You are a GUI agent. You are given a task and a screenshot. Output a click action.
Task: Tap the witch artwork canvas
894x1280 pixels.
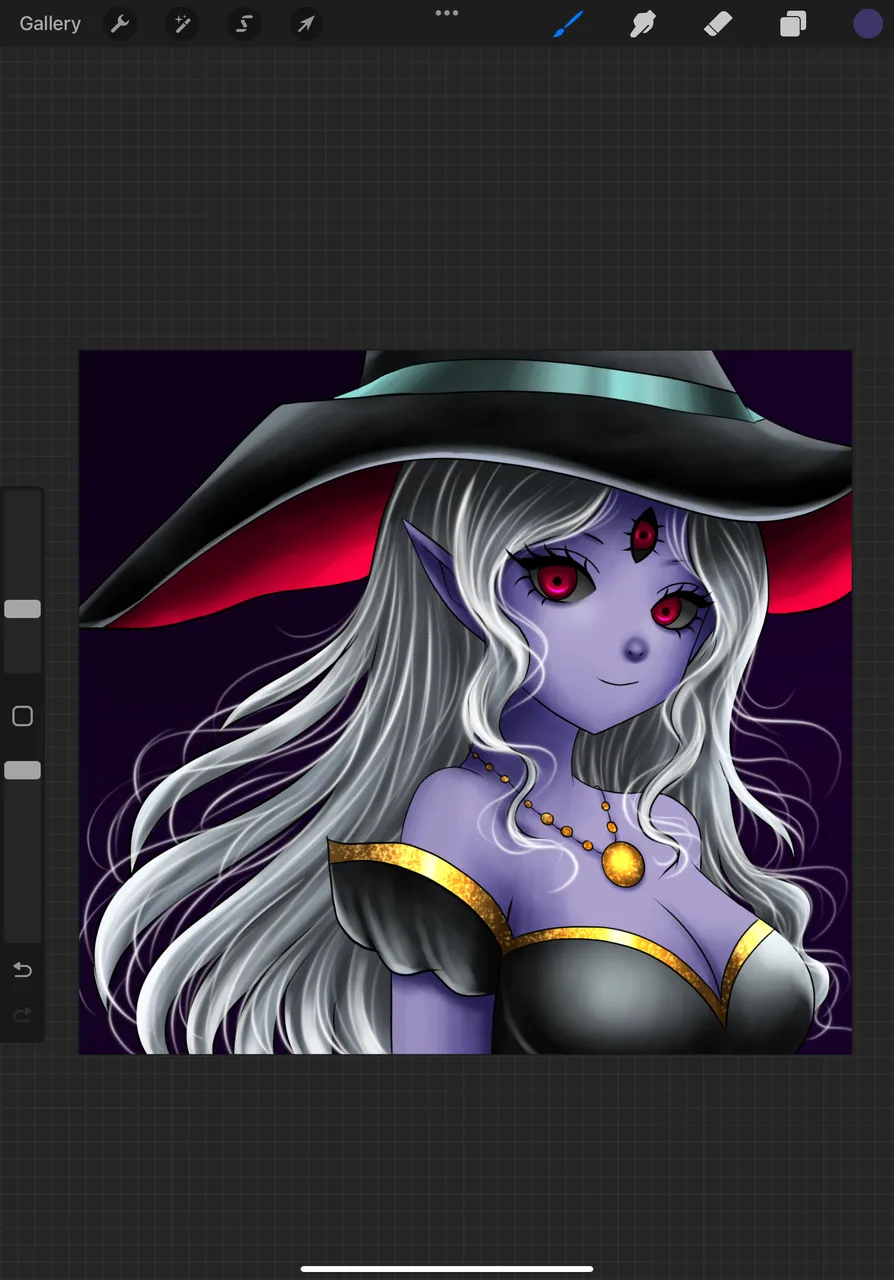tap(465, 702)
